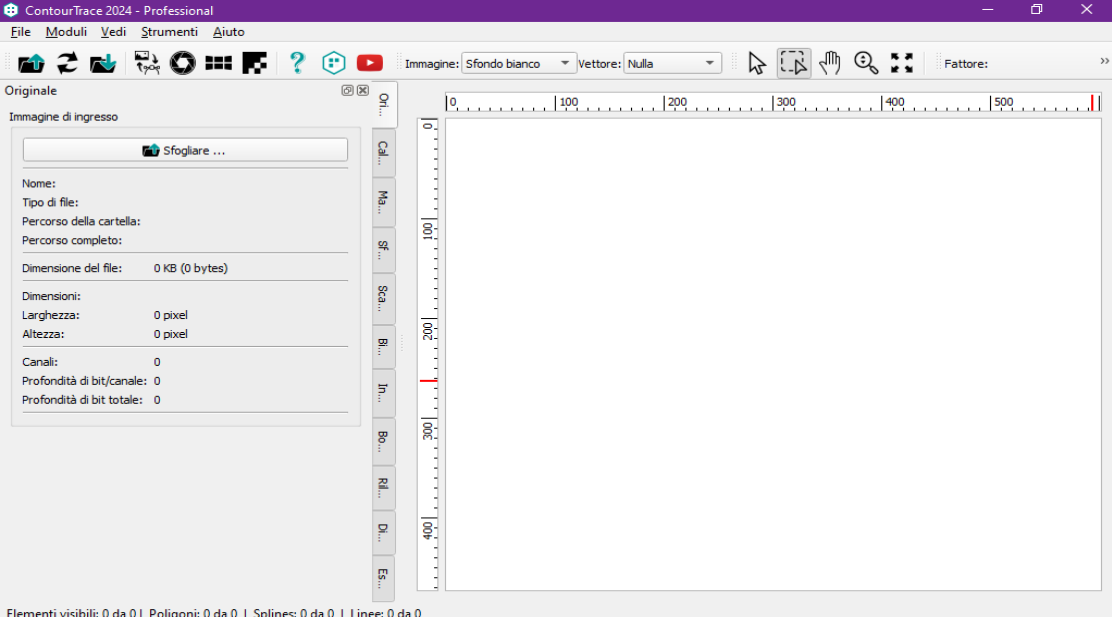Click the 'Fattore:' toolbar label
1112x617 pixels.
click(966, 64)
